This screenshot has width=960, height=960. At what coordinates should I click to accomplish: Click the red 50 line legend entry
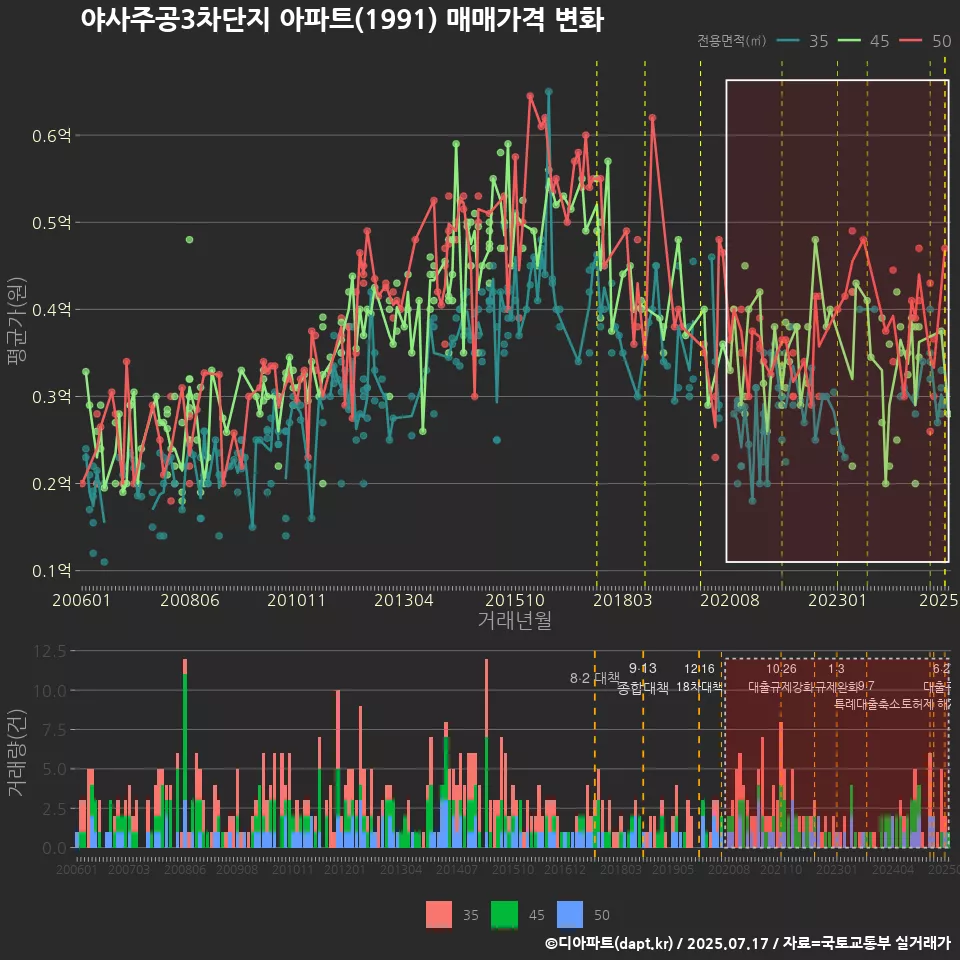point(925,41)
